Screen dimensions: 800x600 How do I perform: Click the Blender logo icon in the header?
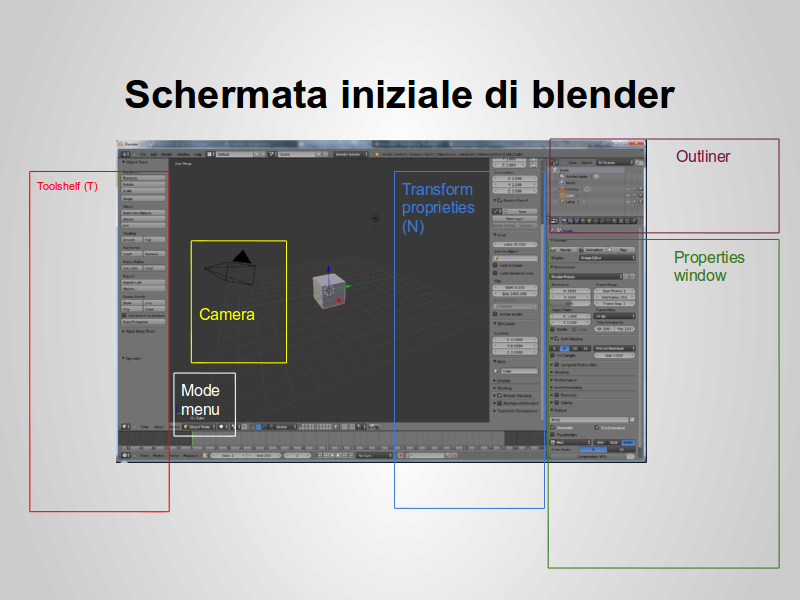click(378, 154)
